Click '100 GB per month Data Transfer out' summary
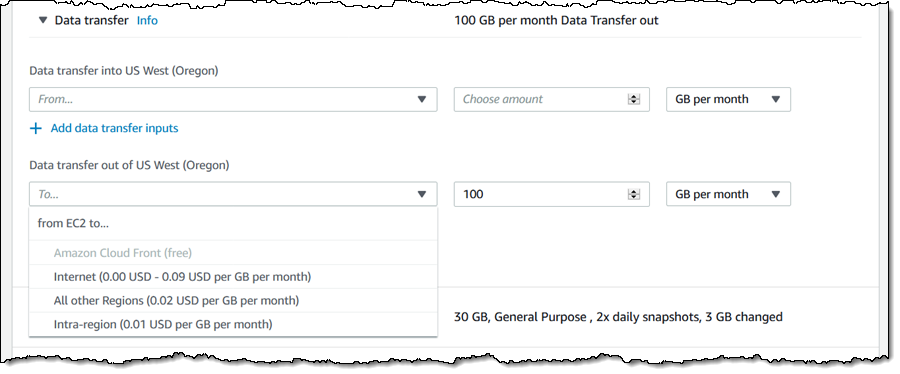Screen dimensions: 900x374 pos(556,21)
